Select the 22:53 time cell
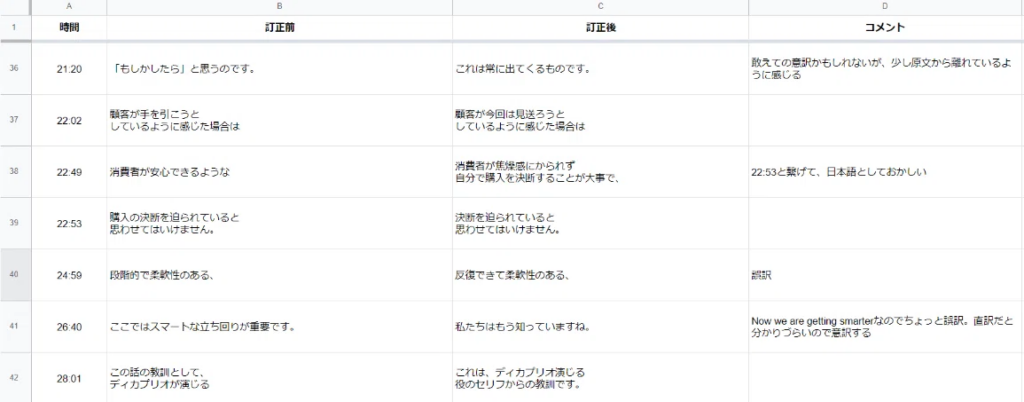Viewport: 1024px width, 402px height. click(69, 223)
